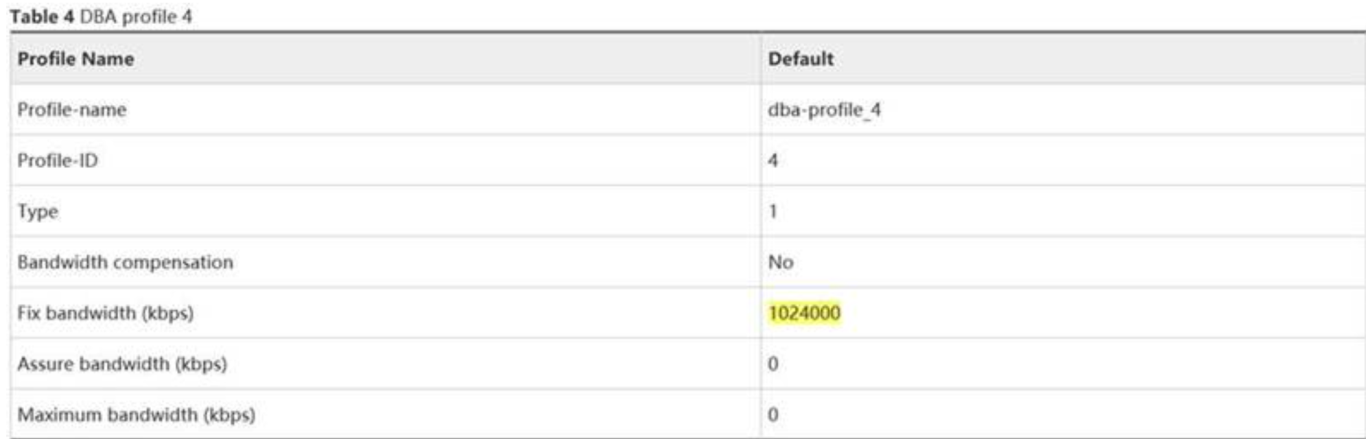
Task: Select the "No" value for Bandwidth compensation
Action: click(778, 262)
